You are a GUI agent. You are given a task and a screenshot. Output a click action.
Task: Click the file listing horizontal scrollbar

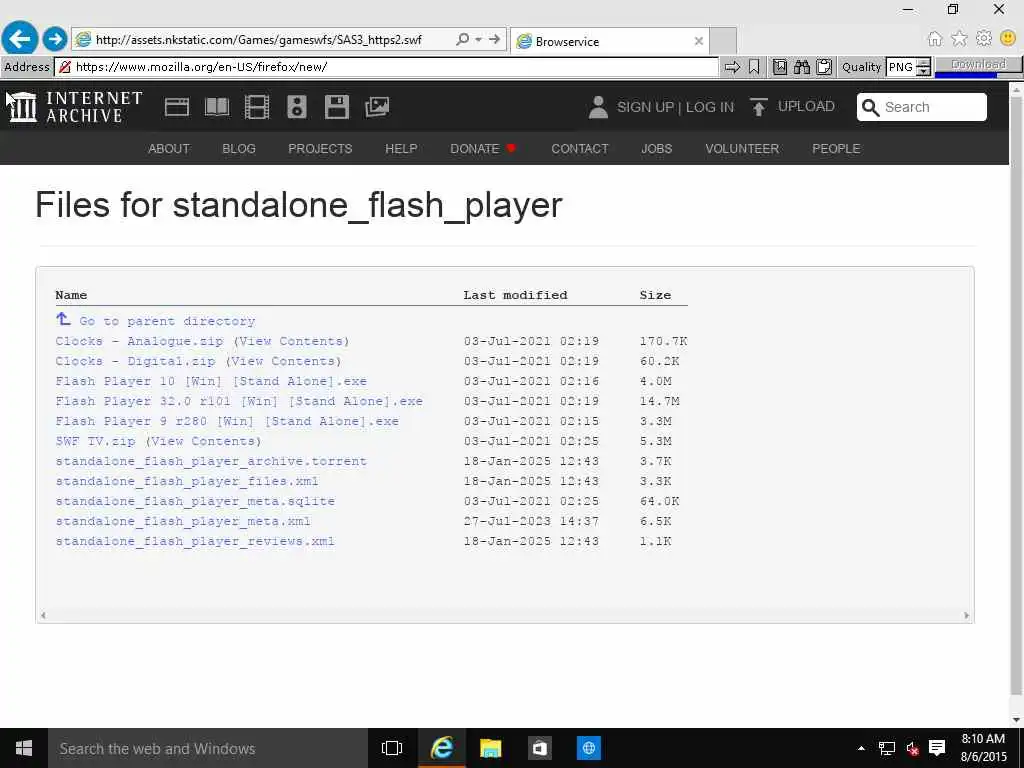[x=505, y=615]
